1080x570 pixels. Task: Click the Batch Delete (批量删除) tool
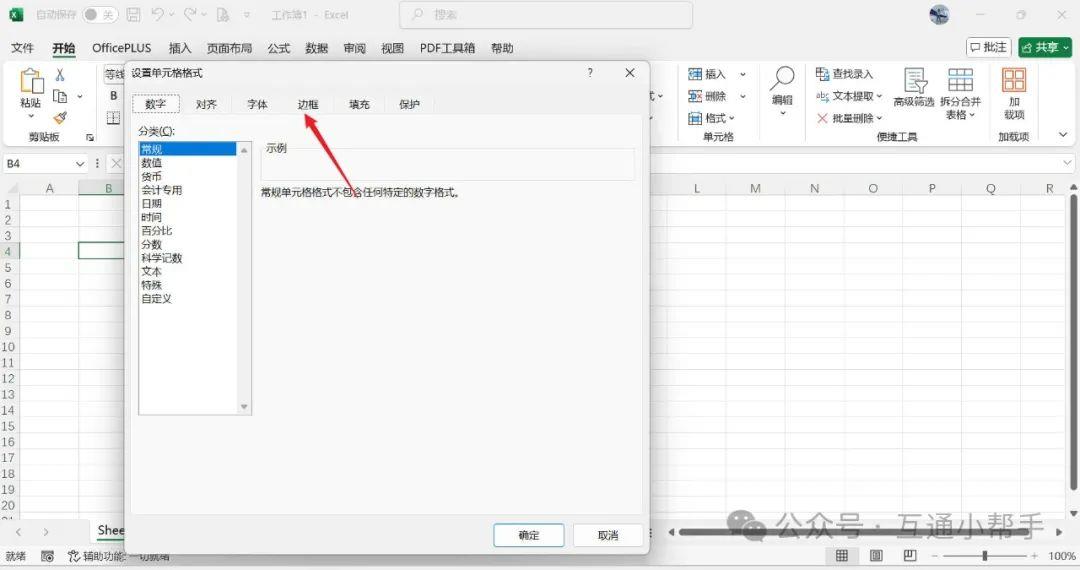(x=849, y=118)
